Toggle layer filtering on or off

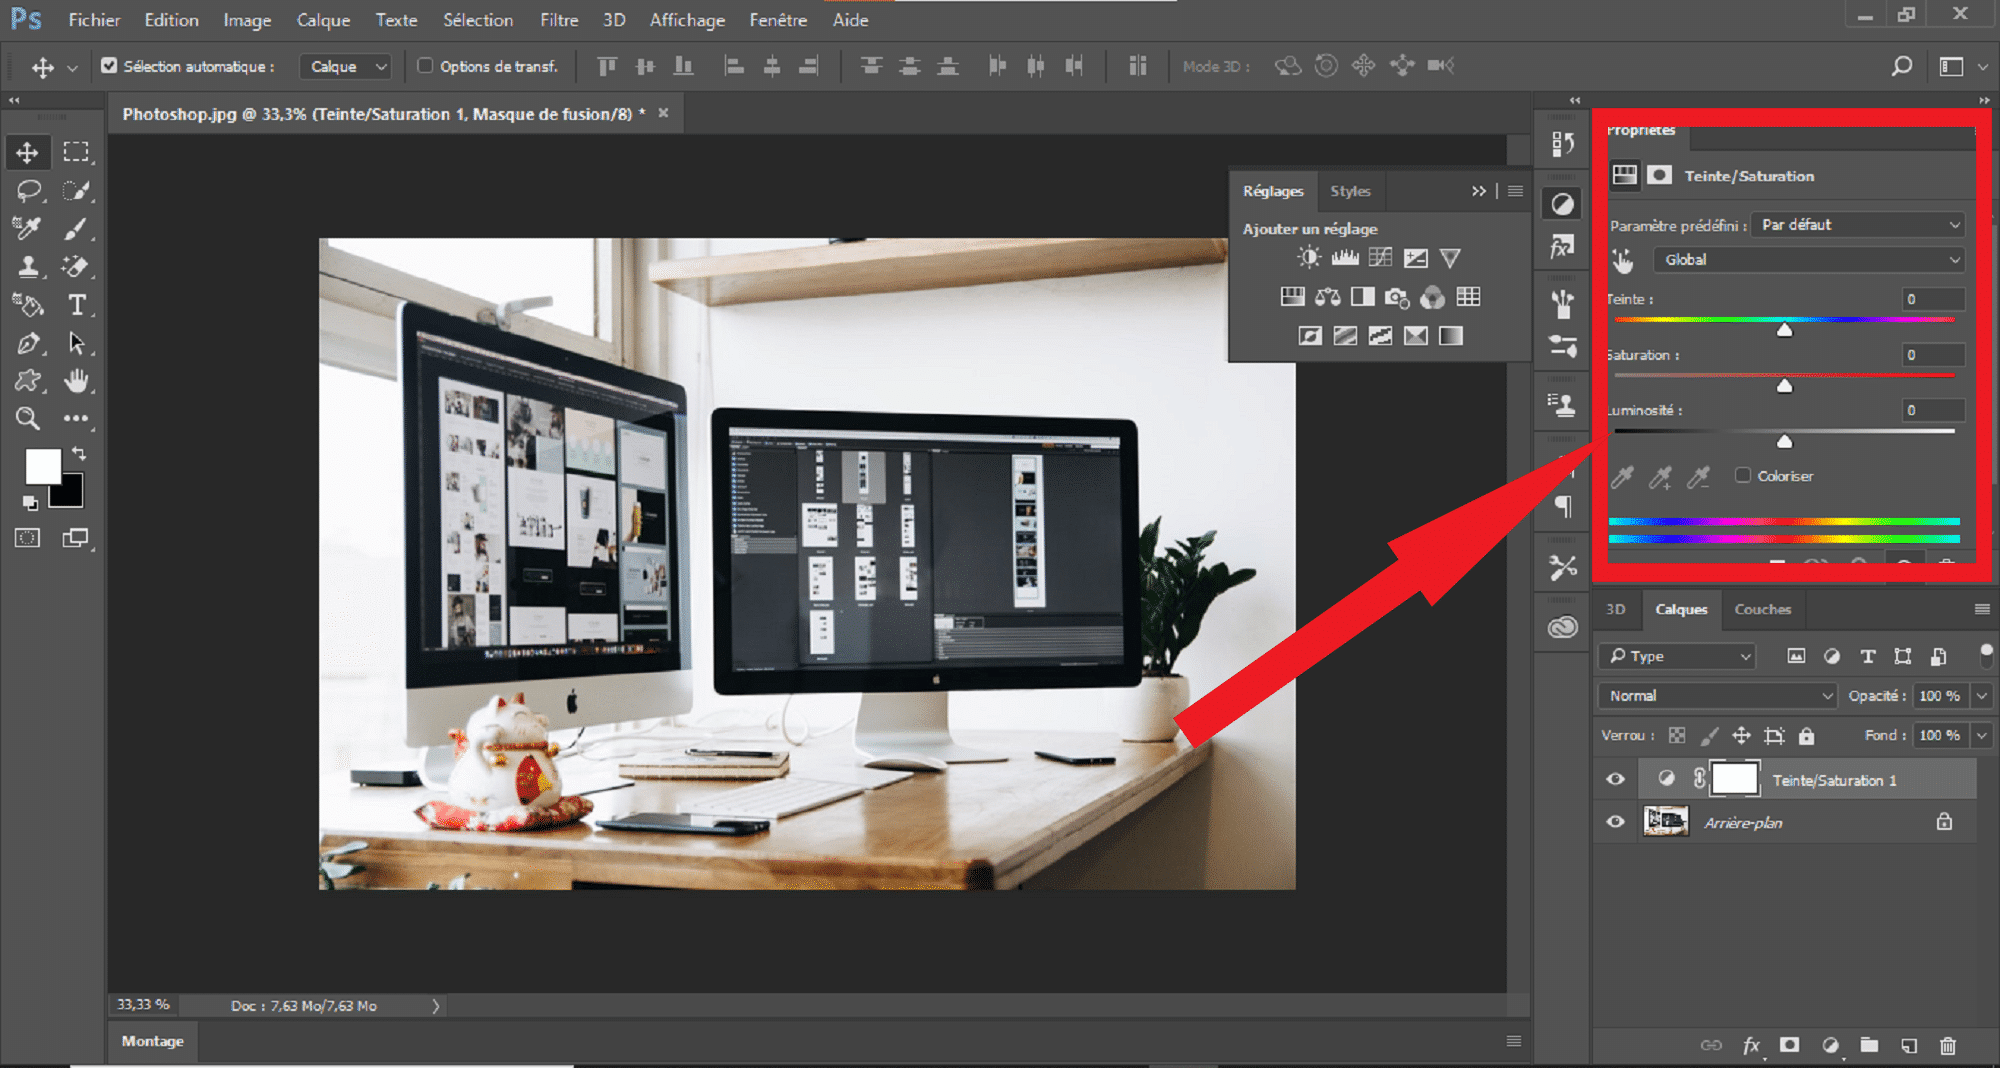1986,655
